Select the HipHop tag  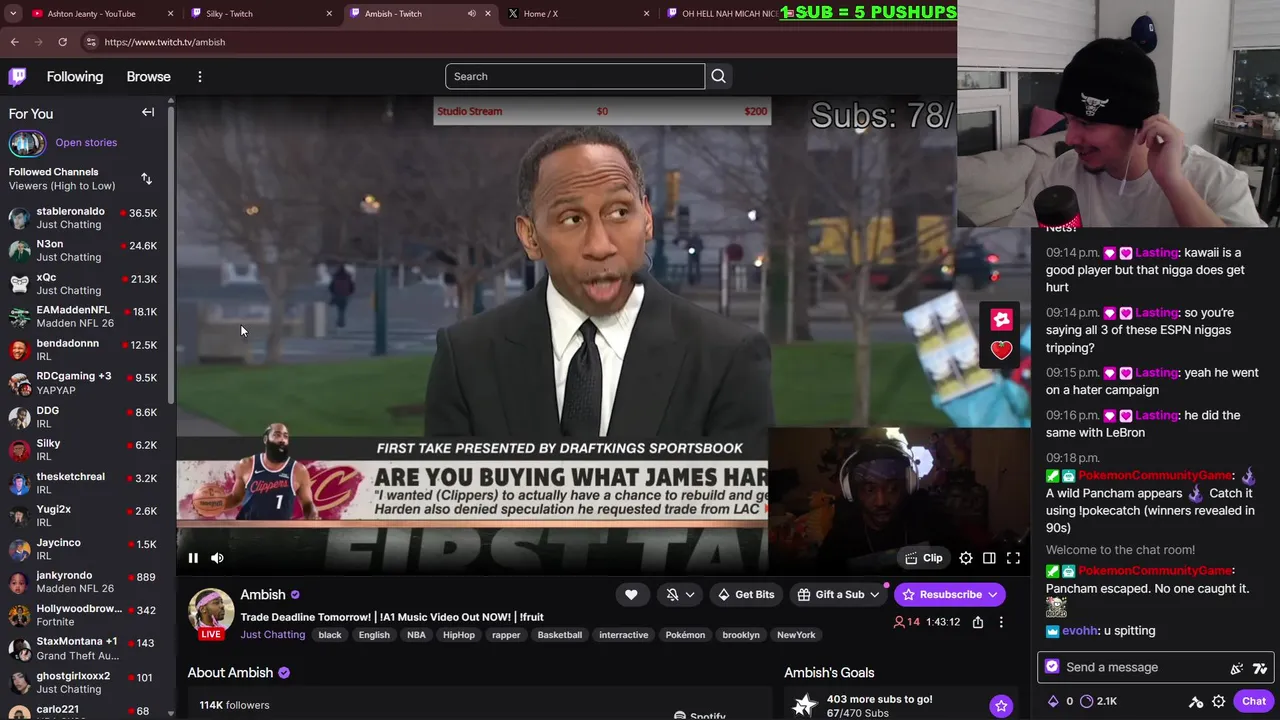coord(459,635)
